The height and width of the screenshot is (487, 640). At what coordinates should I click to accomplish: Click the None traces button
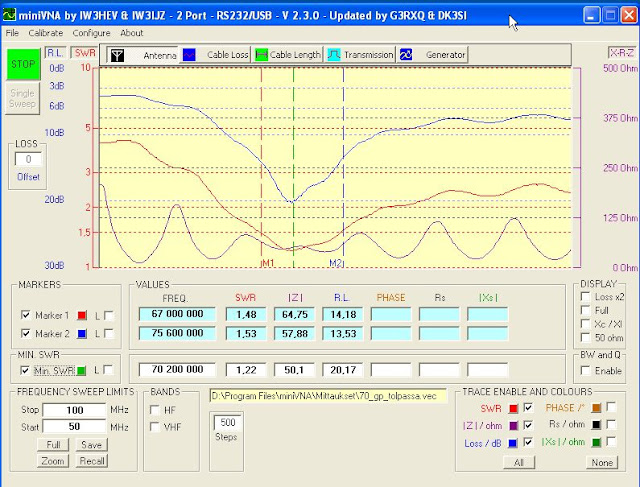602,463
